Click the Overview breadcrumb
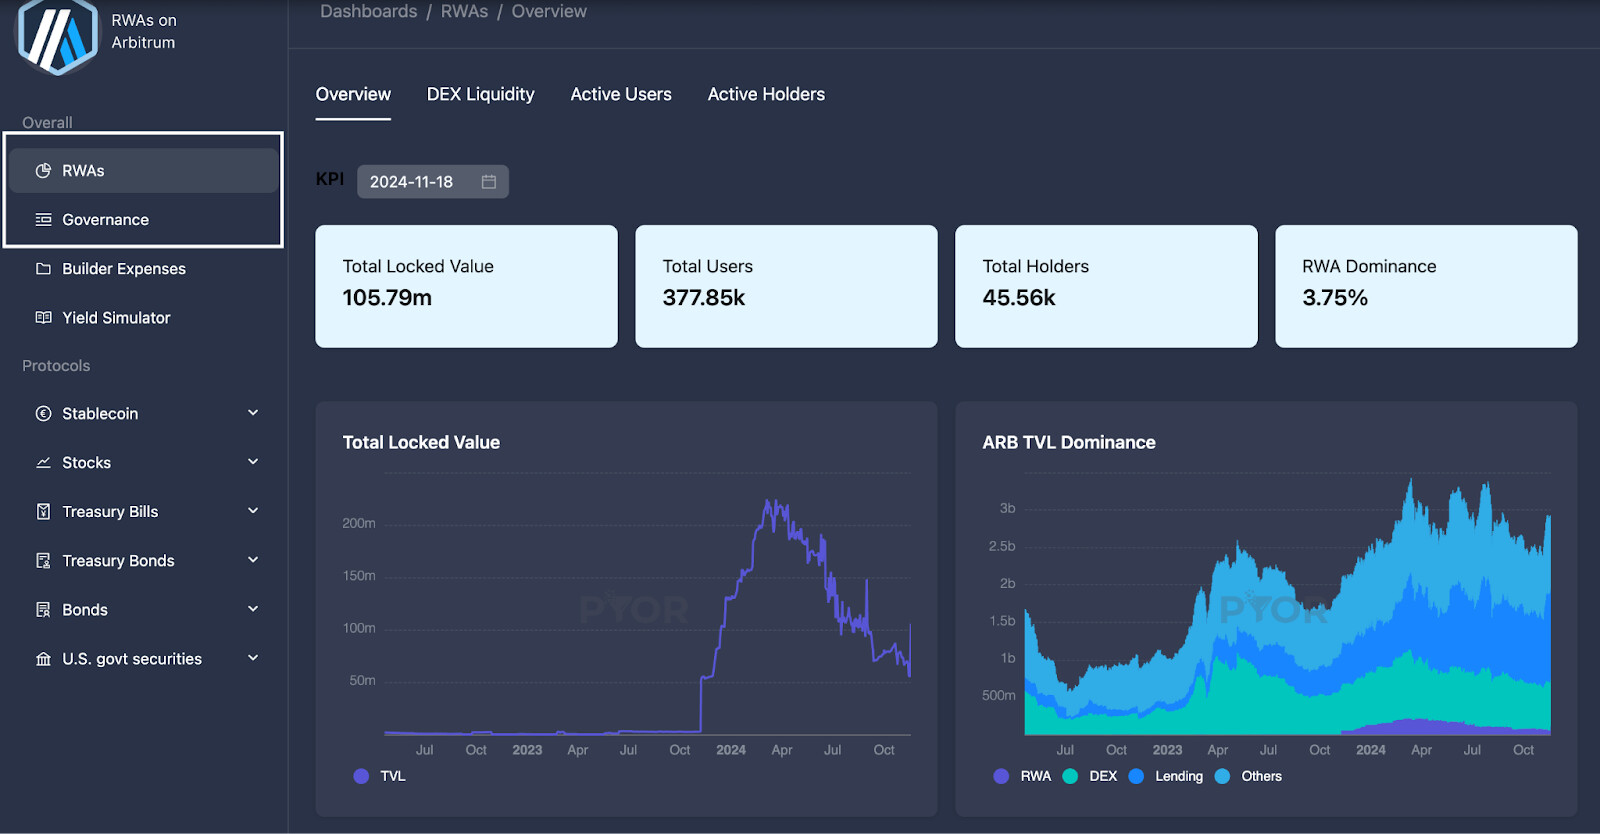This screenshot has height=834, width=1600. click(x=549, y=11)
